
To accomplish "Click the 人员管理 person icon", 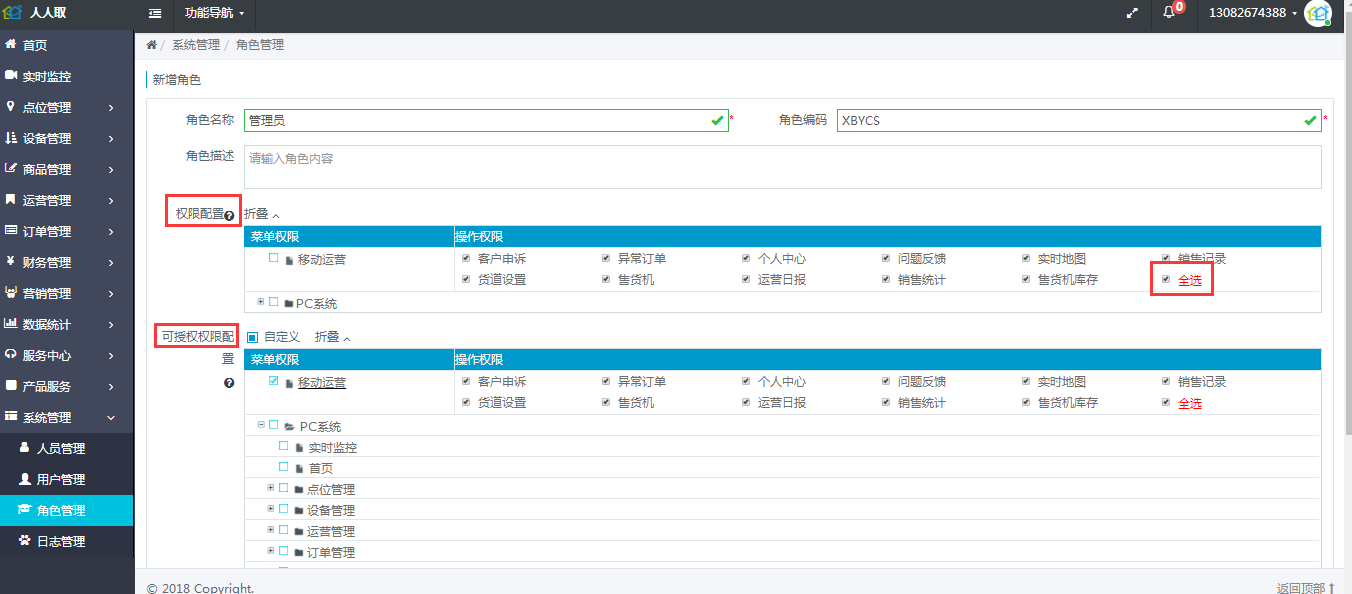I will click(25, 447).
